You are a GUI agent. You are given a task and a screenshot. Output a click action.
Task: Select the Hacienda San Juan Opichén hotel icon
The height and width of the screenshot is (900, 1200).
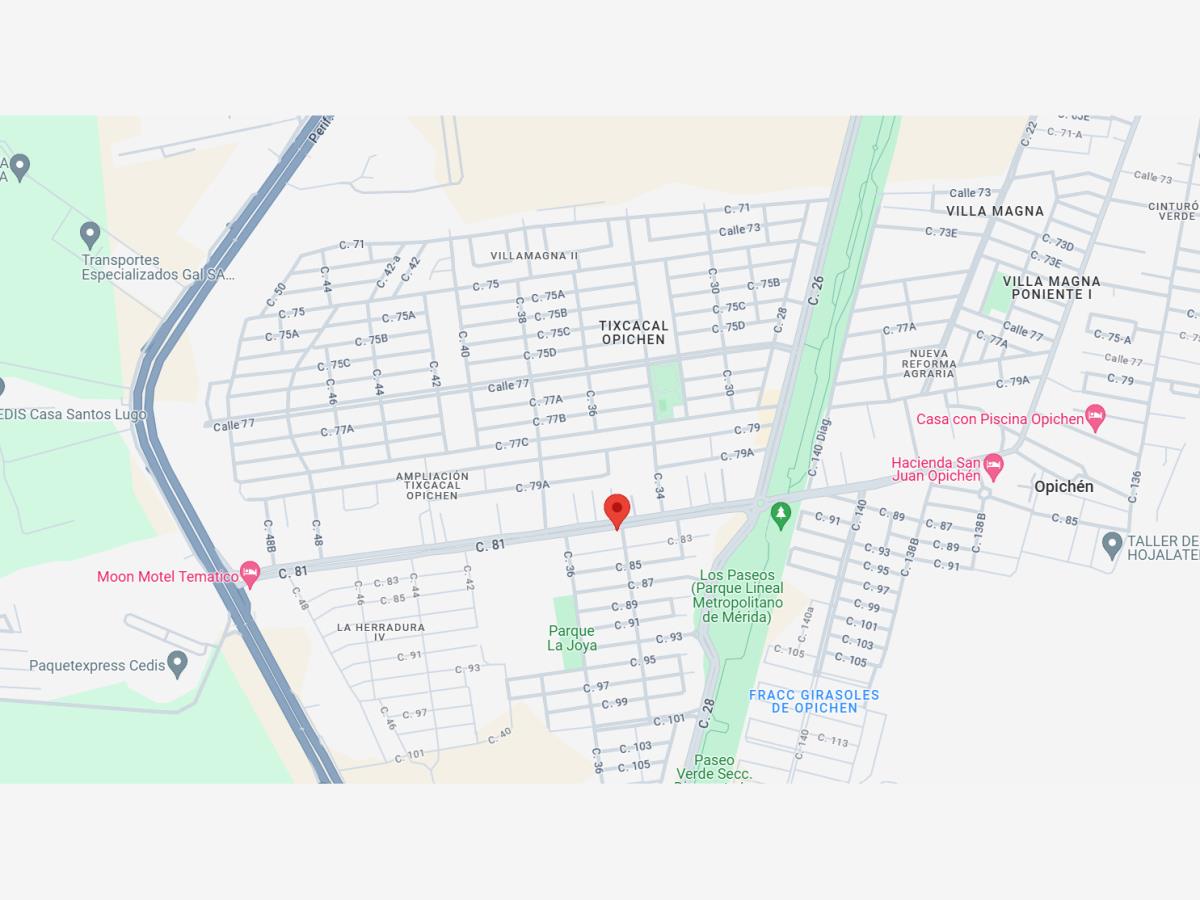[993, 465]
